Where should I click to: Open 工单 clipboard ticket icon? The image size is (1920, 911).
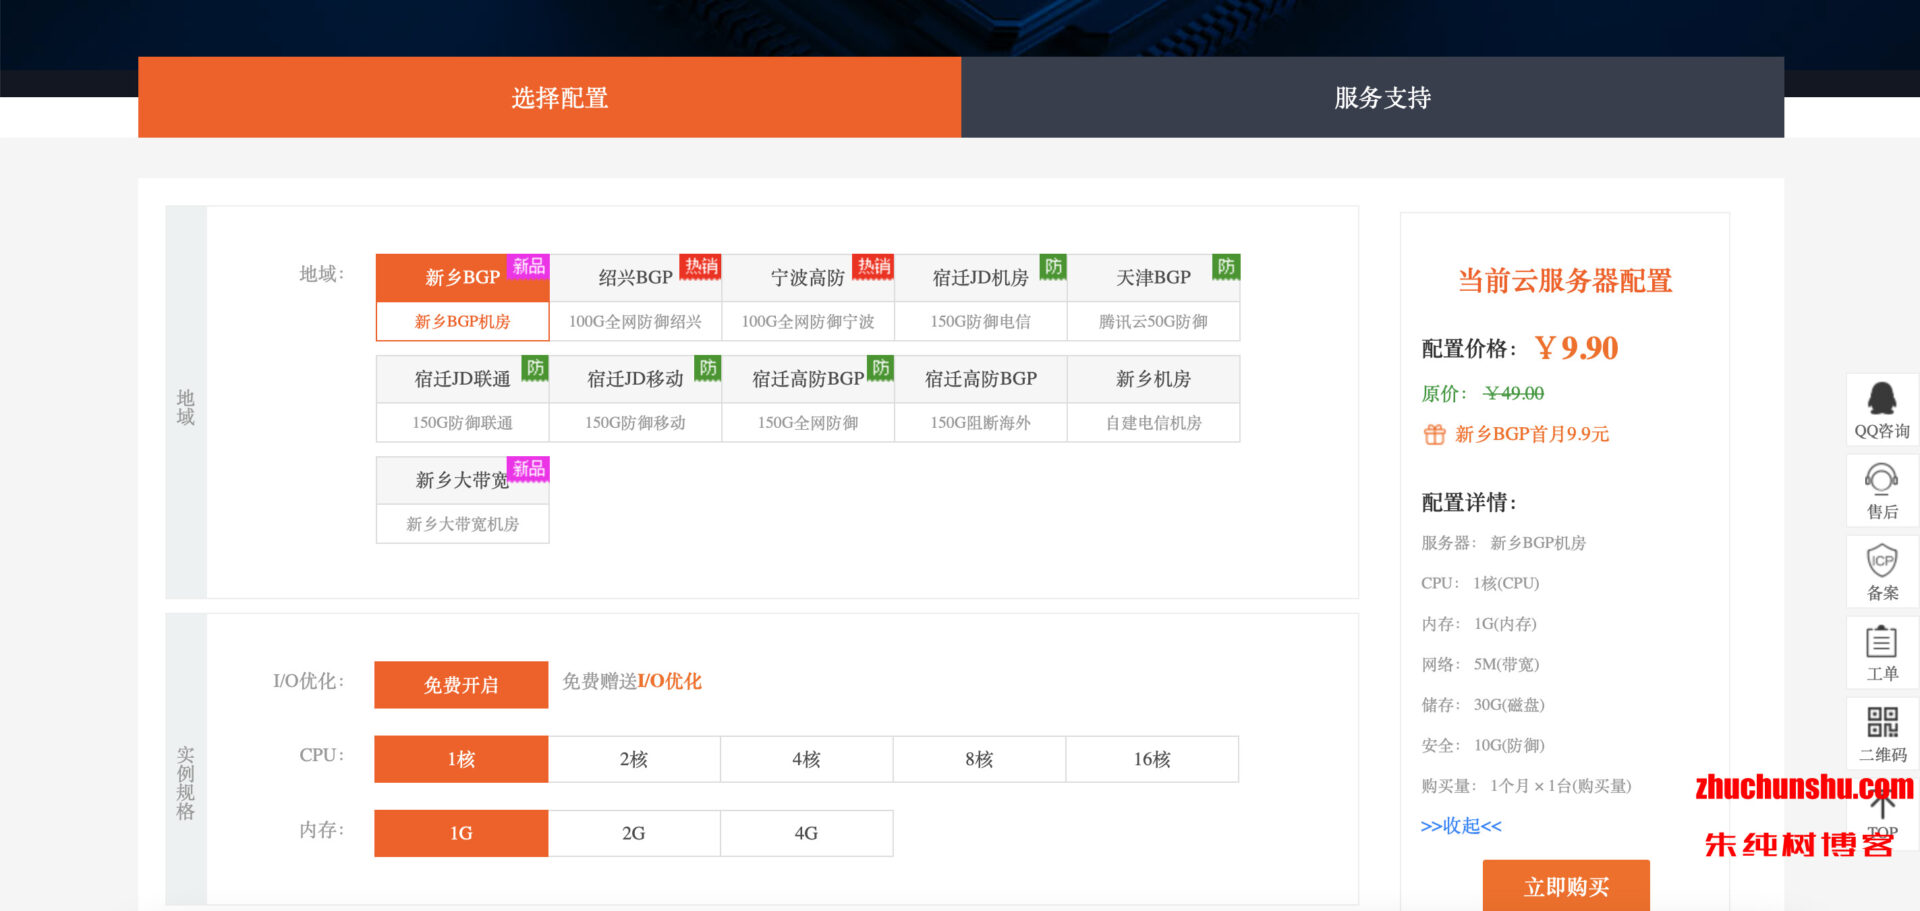(1881, 641)
